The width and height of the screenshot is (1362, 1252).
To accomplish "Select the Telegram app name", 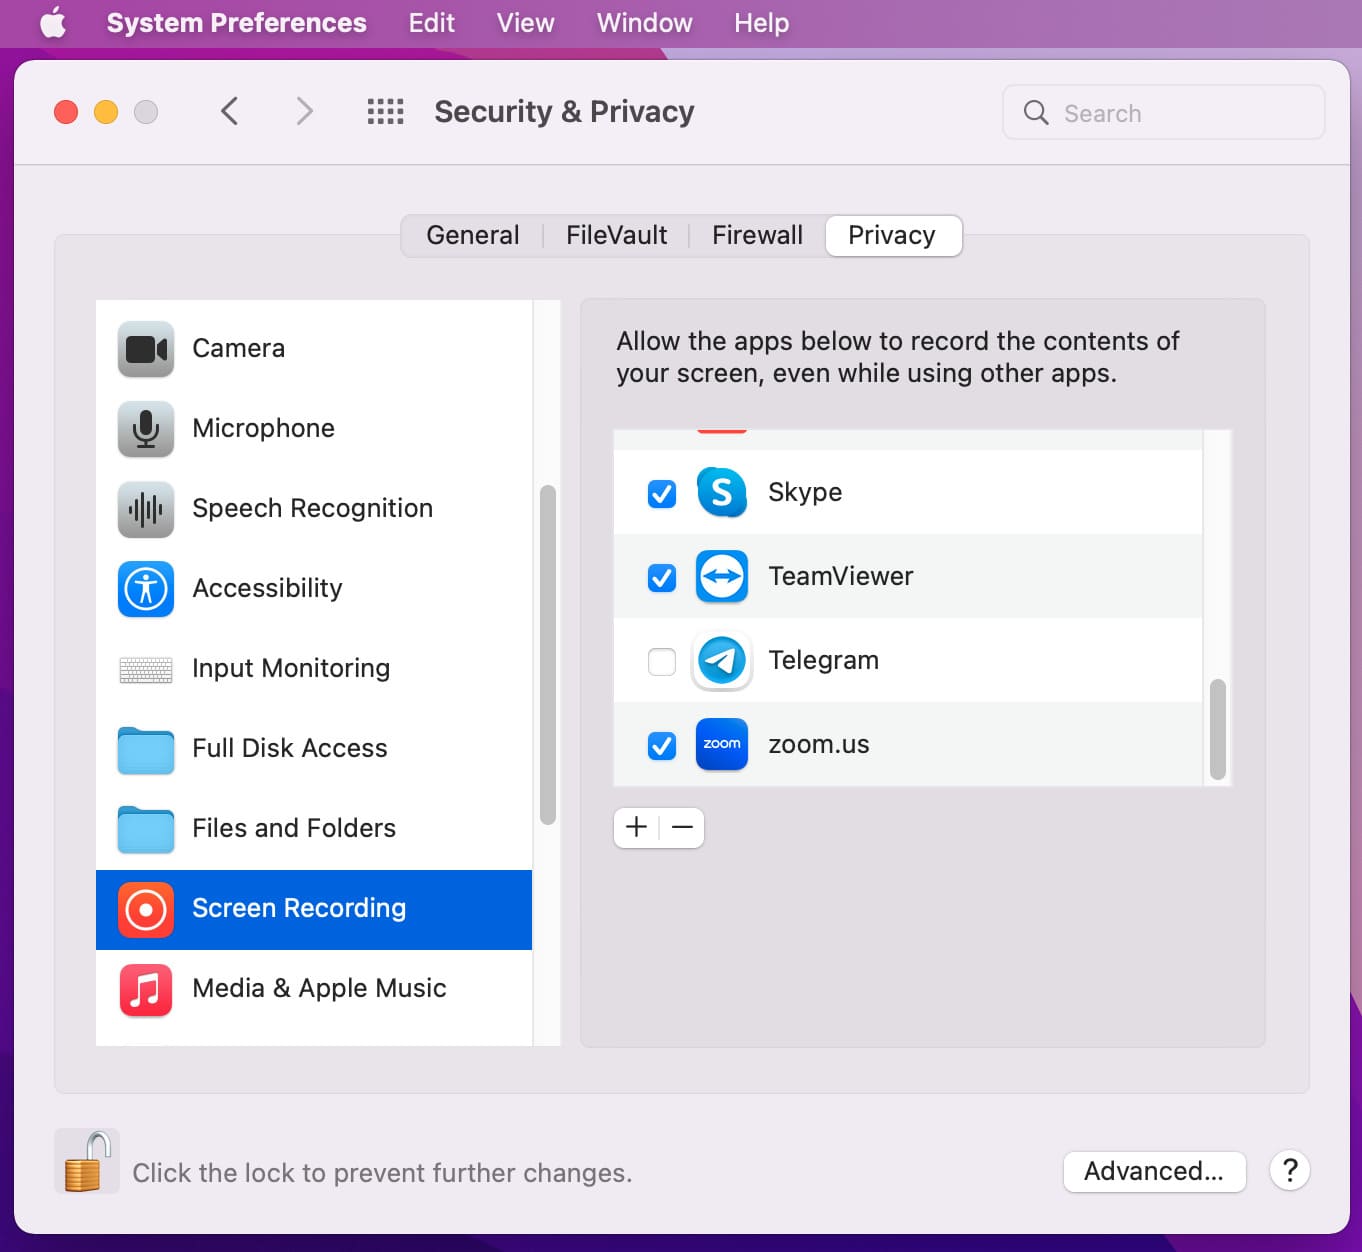I will click(x=823, y=660).
